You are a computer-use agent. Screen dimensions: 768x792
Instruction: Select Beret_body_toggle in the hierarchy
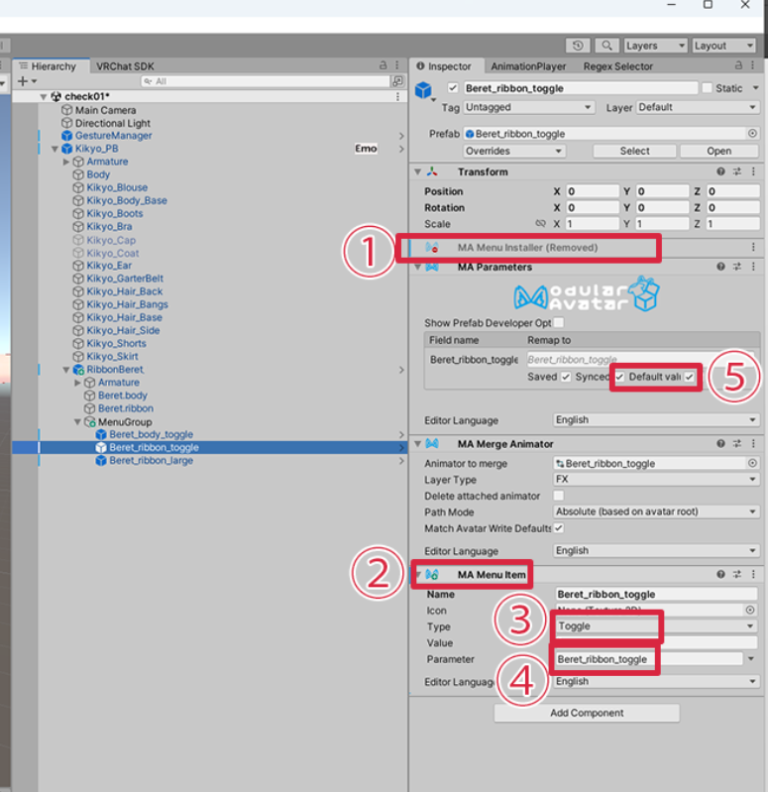coord(151,434)
